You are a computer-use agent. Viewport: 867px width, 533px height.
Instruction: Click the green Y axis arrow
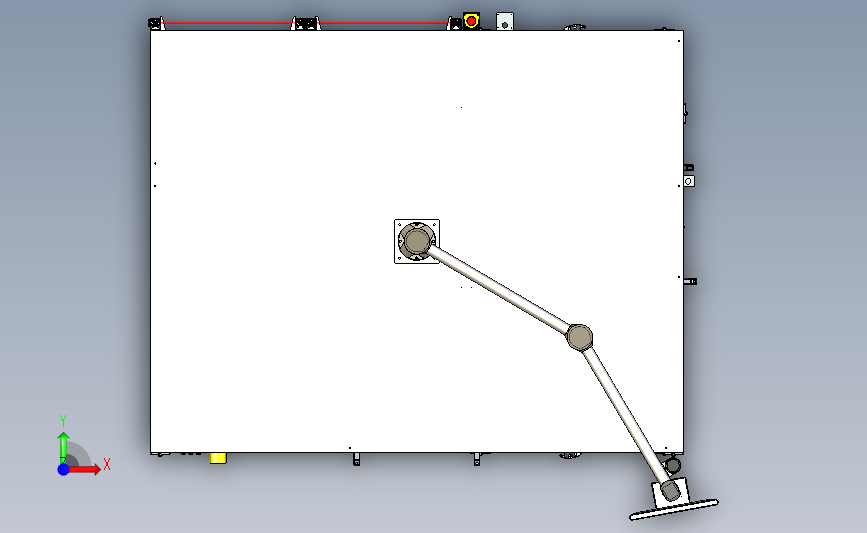[x=63, y=448]
